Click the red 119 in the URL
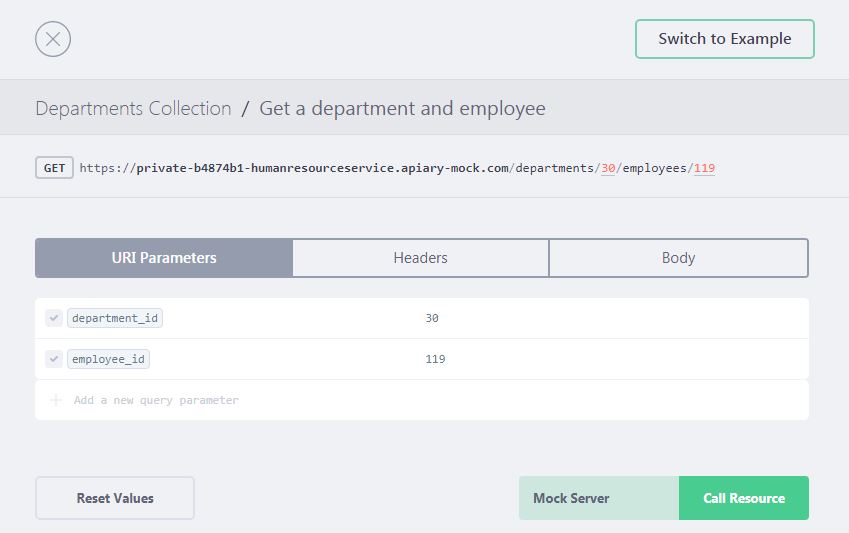Image resolution: width=849 pixels, height=533 pixels. tap(704, 168)
